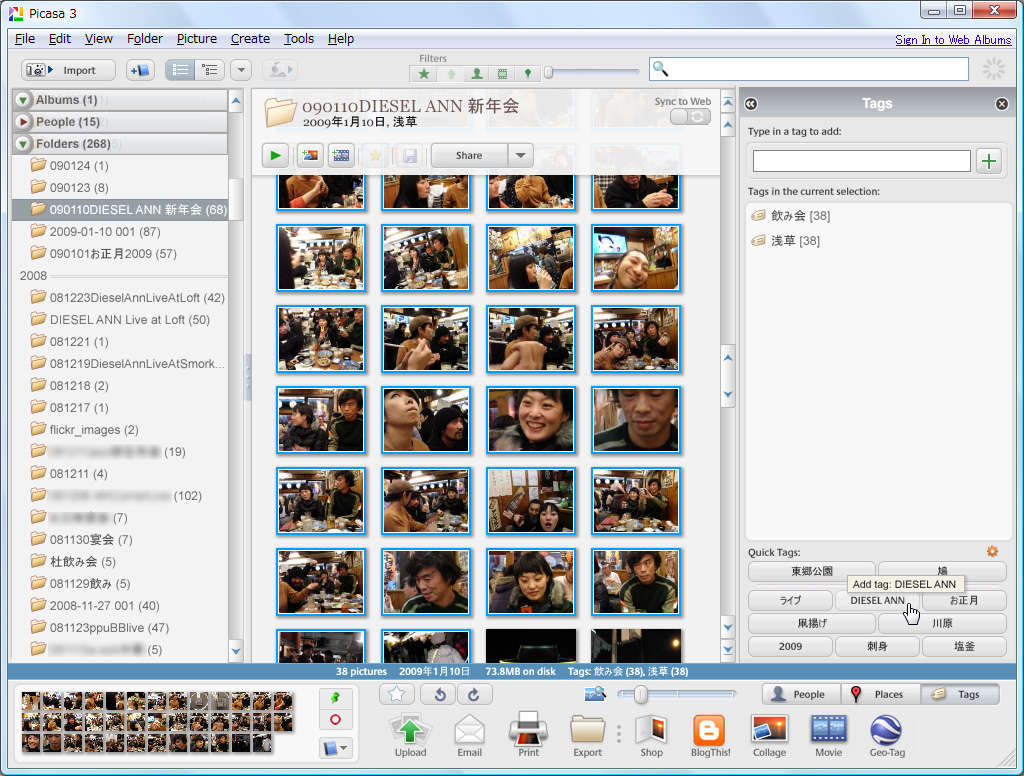Jump to bottom of photo library
Screen dimensions: 1024x776
[x=728, y=649]
